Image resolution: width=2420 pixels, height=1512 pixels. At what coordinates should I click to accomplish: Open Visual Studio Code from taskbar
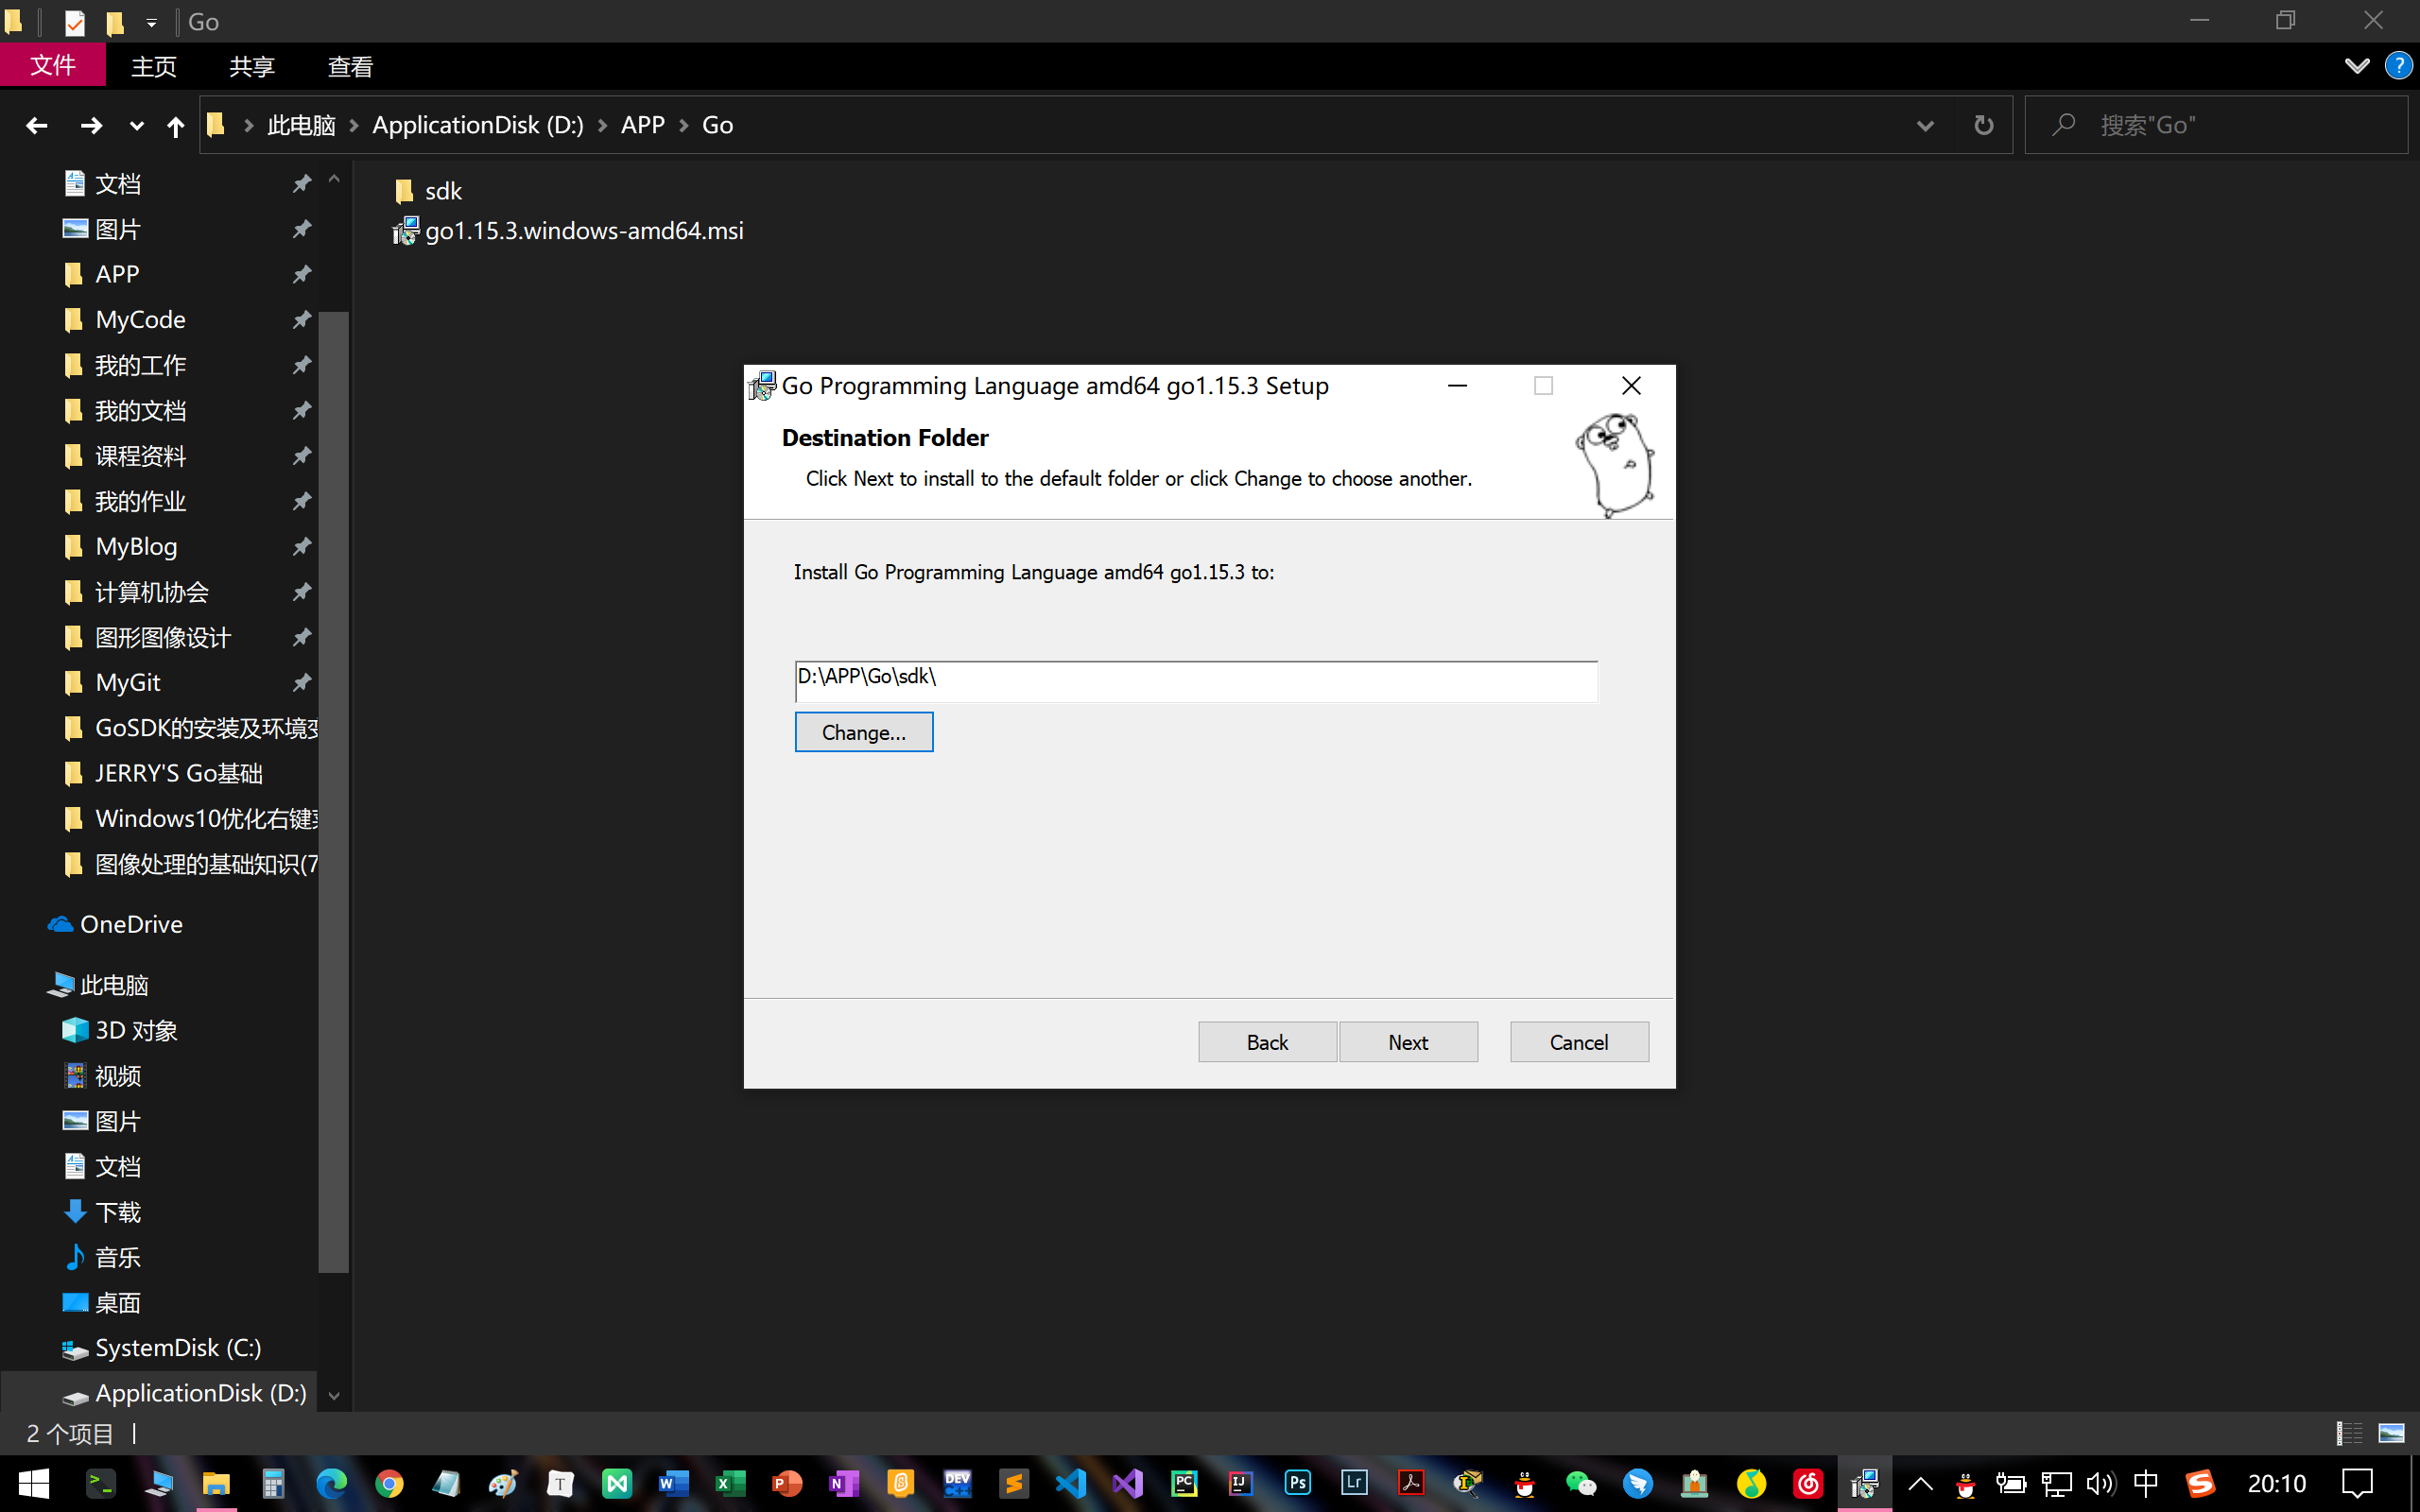[1070, 1483]
